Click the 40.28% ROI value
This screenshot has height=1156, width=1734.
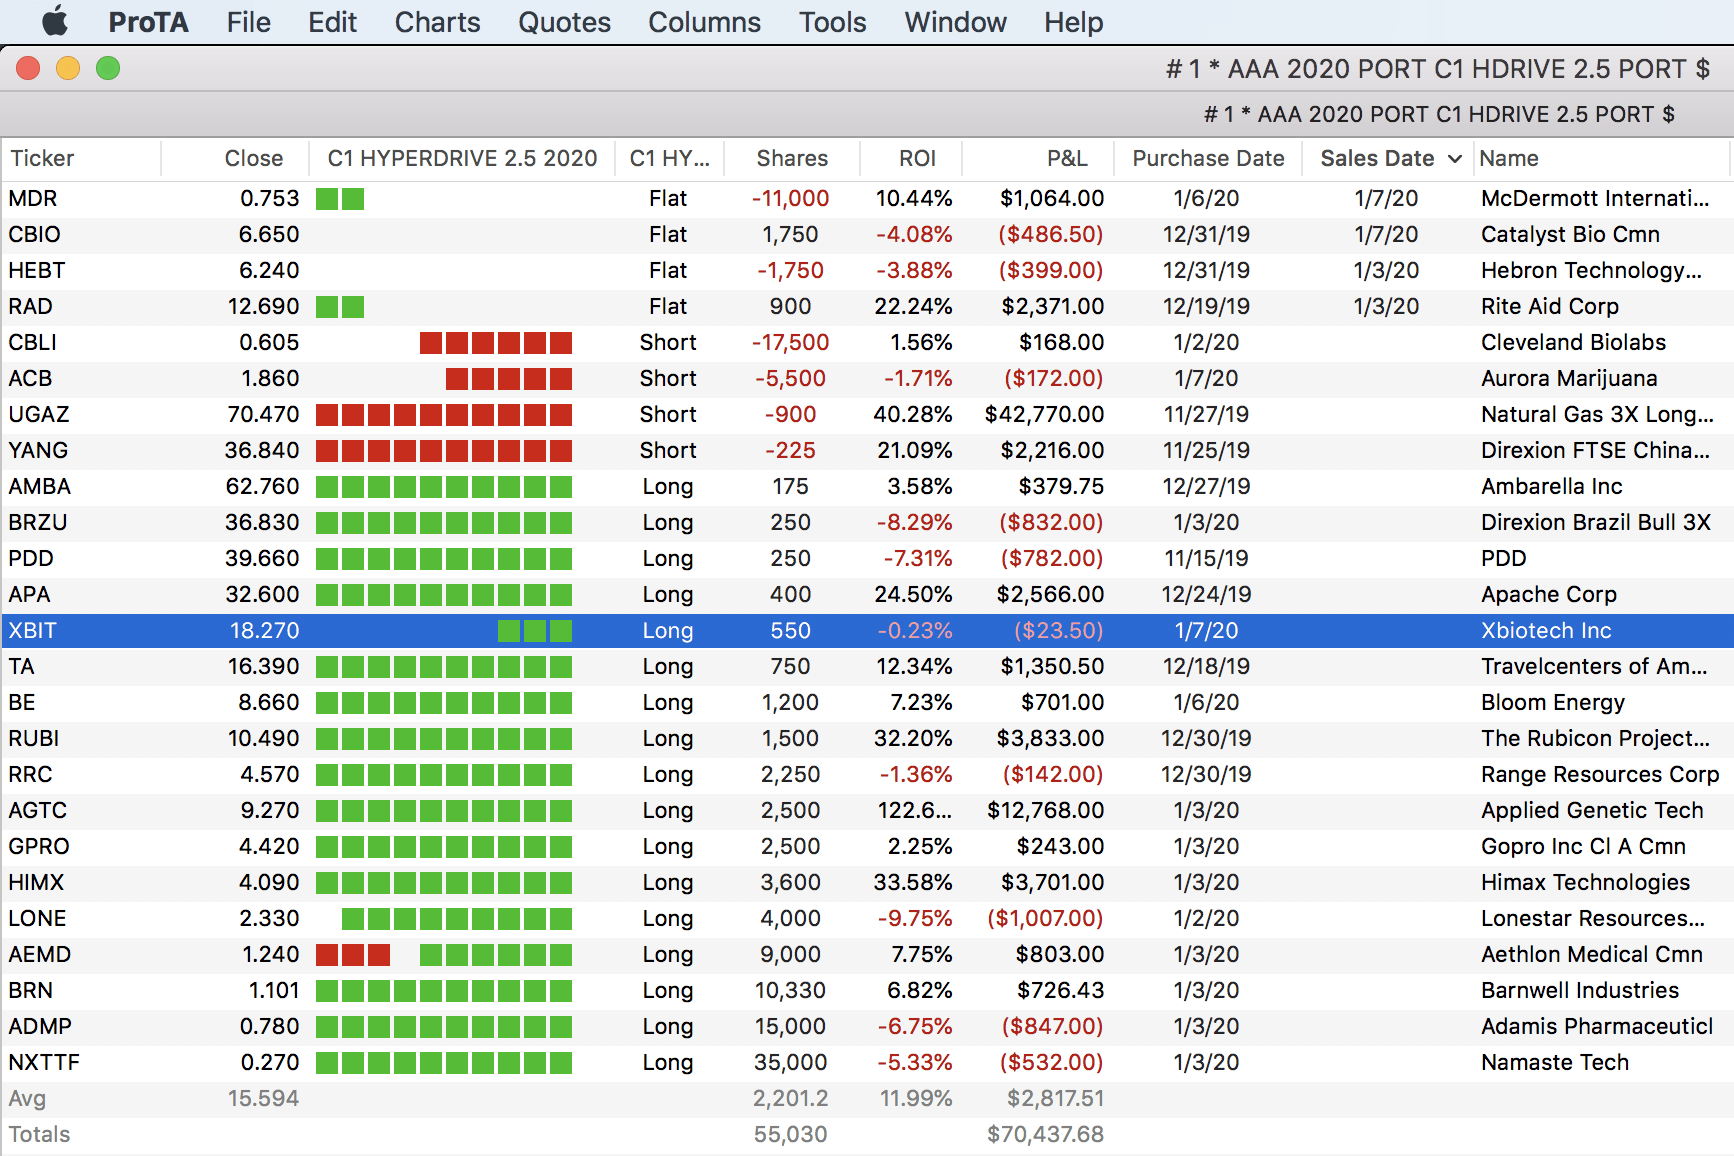(x=913, y=414)
